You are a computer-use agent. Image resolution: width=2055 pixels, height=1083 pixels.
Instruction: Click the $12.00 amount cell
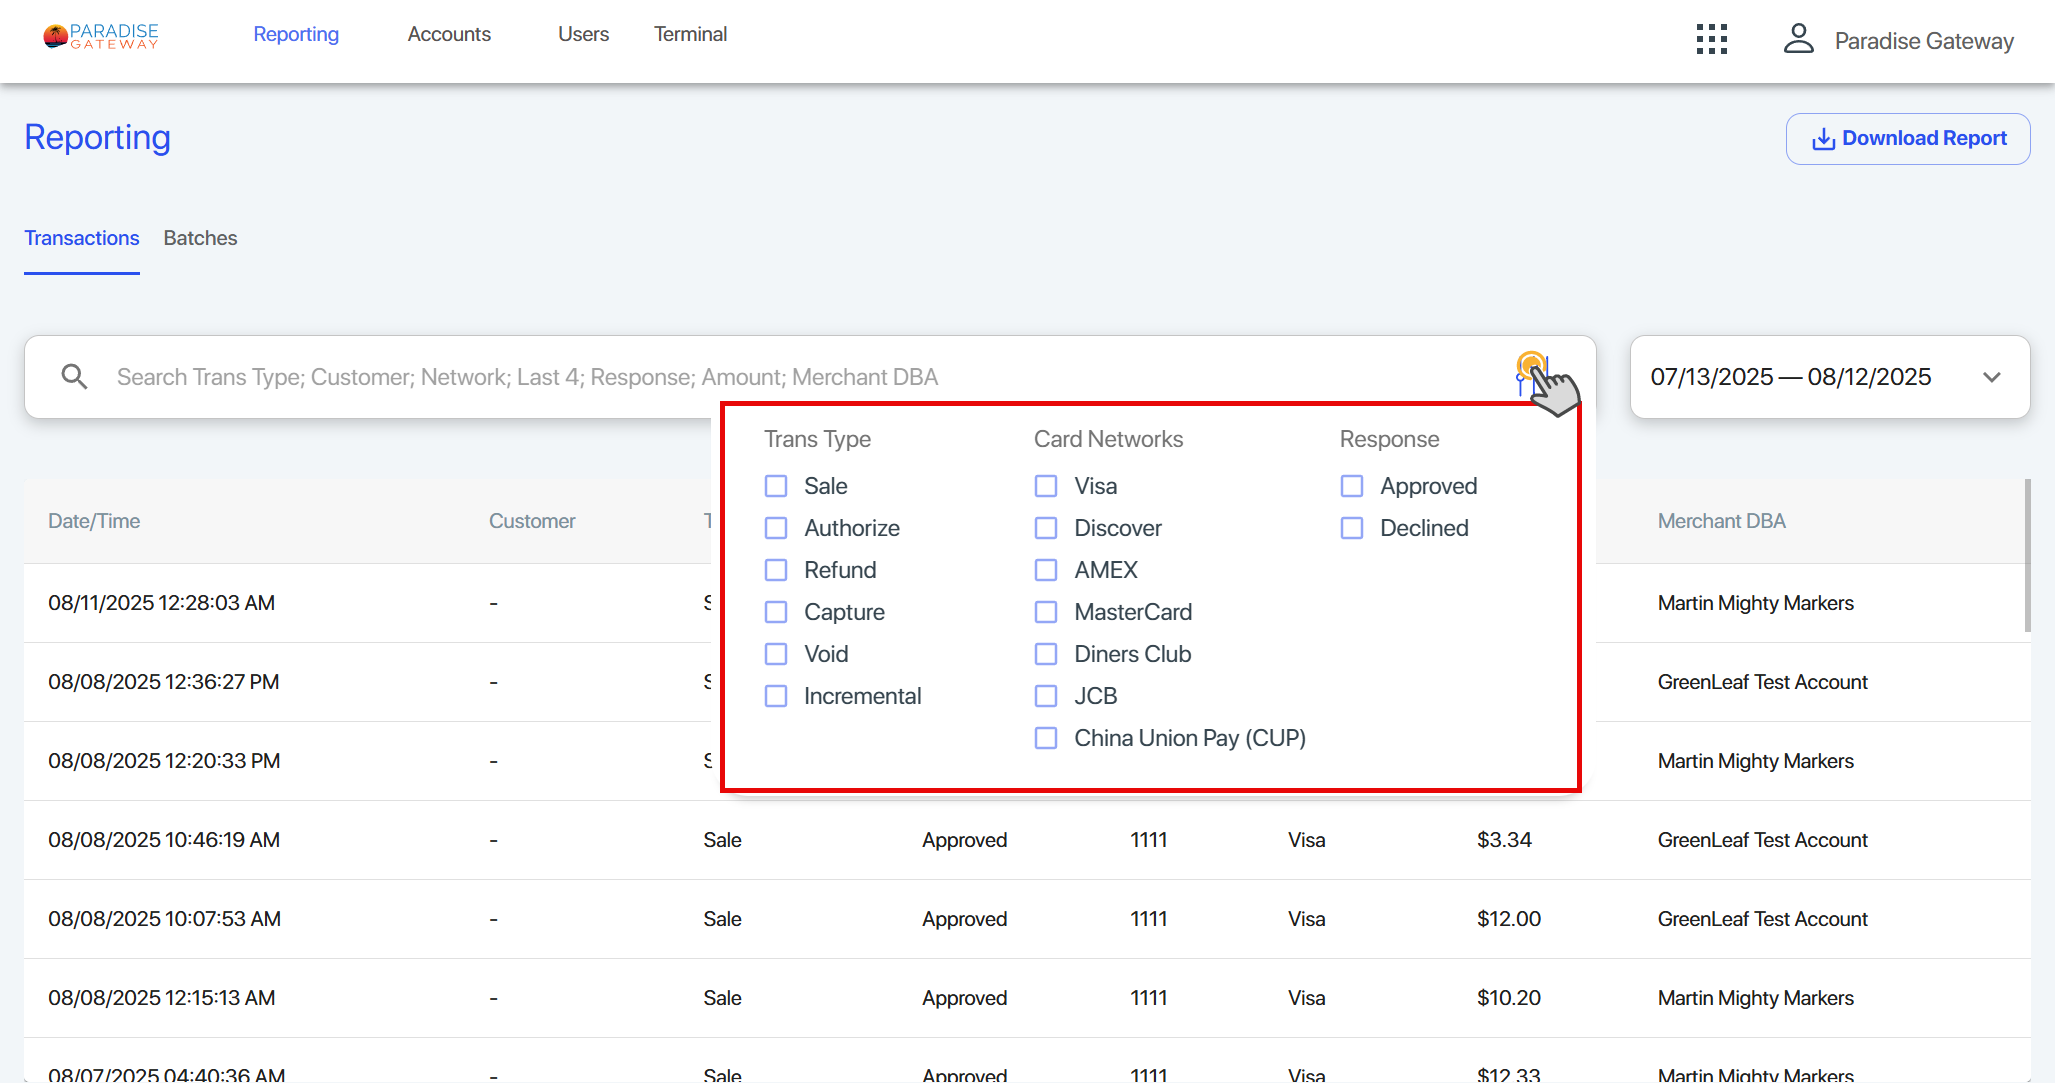pyautogui.click(x=1509, y=919)
